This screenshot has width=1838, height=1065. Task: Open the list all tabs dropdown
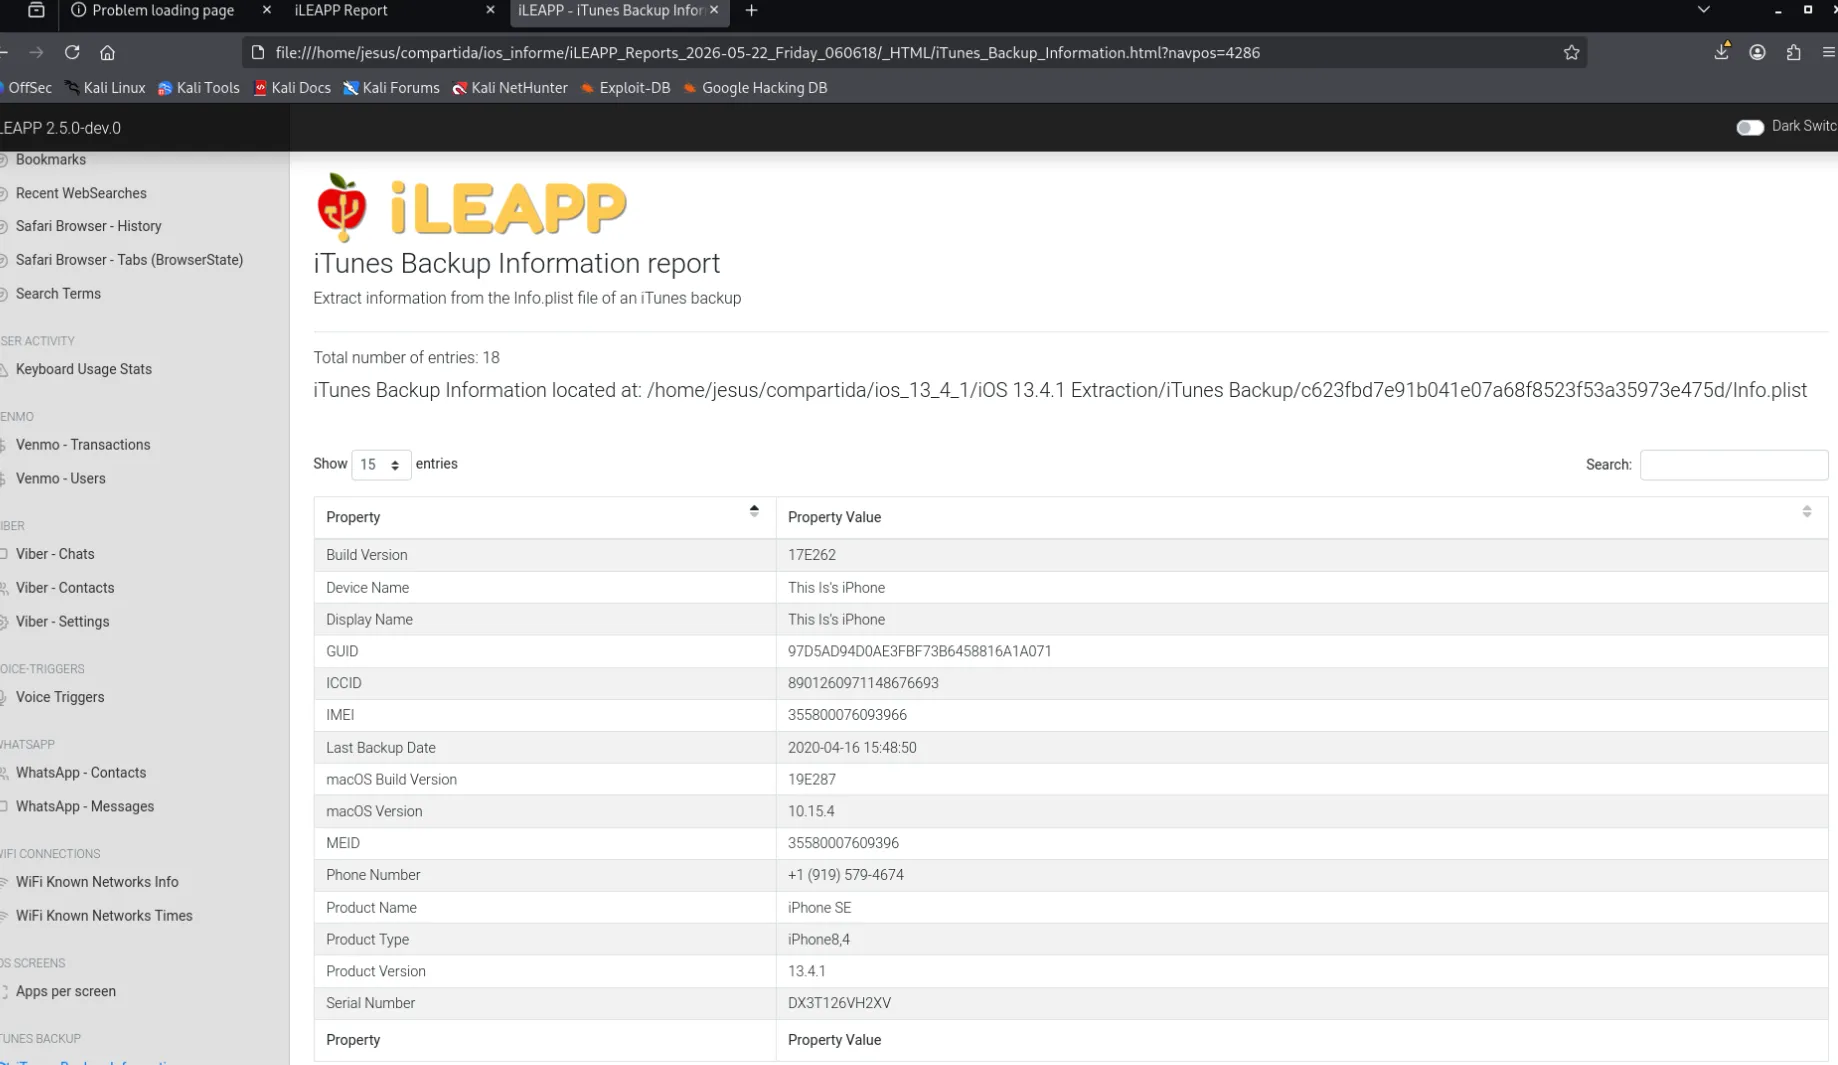point(1703,10)
